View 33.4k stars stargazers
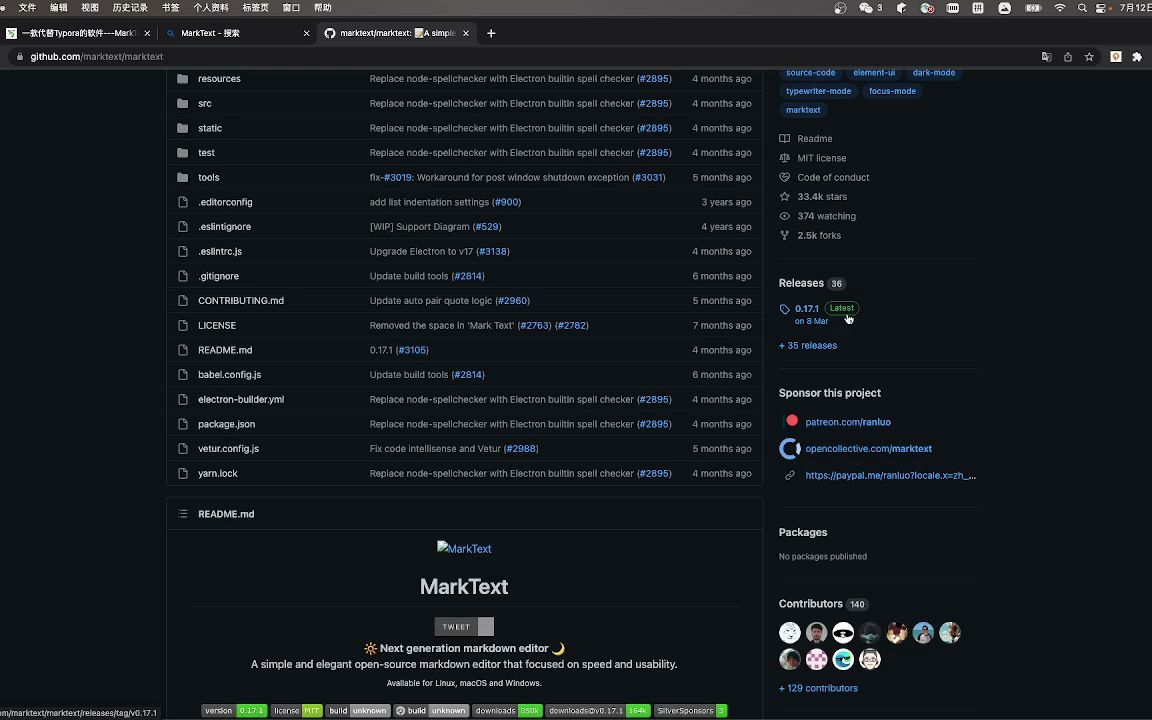This screenshot has height=720, width=1152. pos(813,197)
